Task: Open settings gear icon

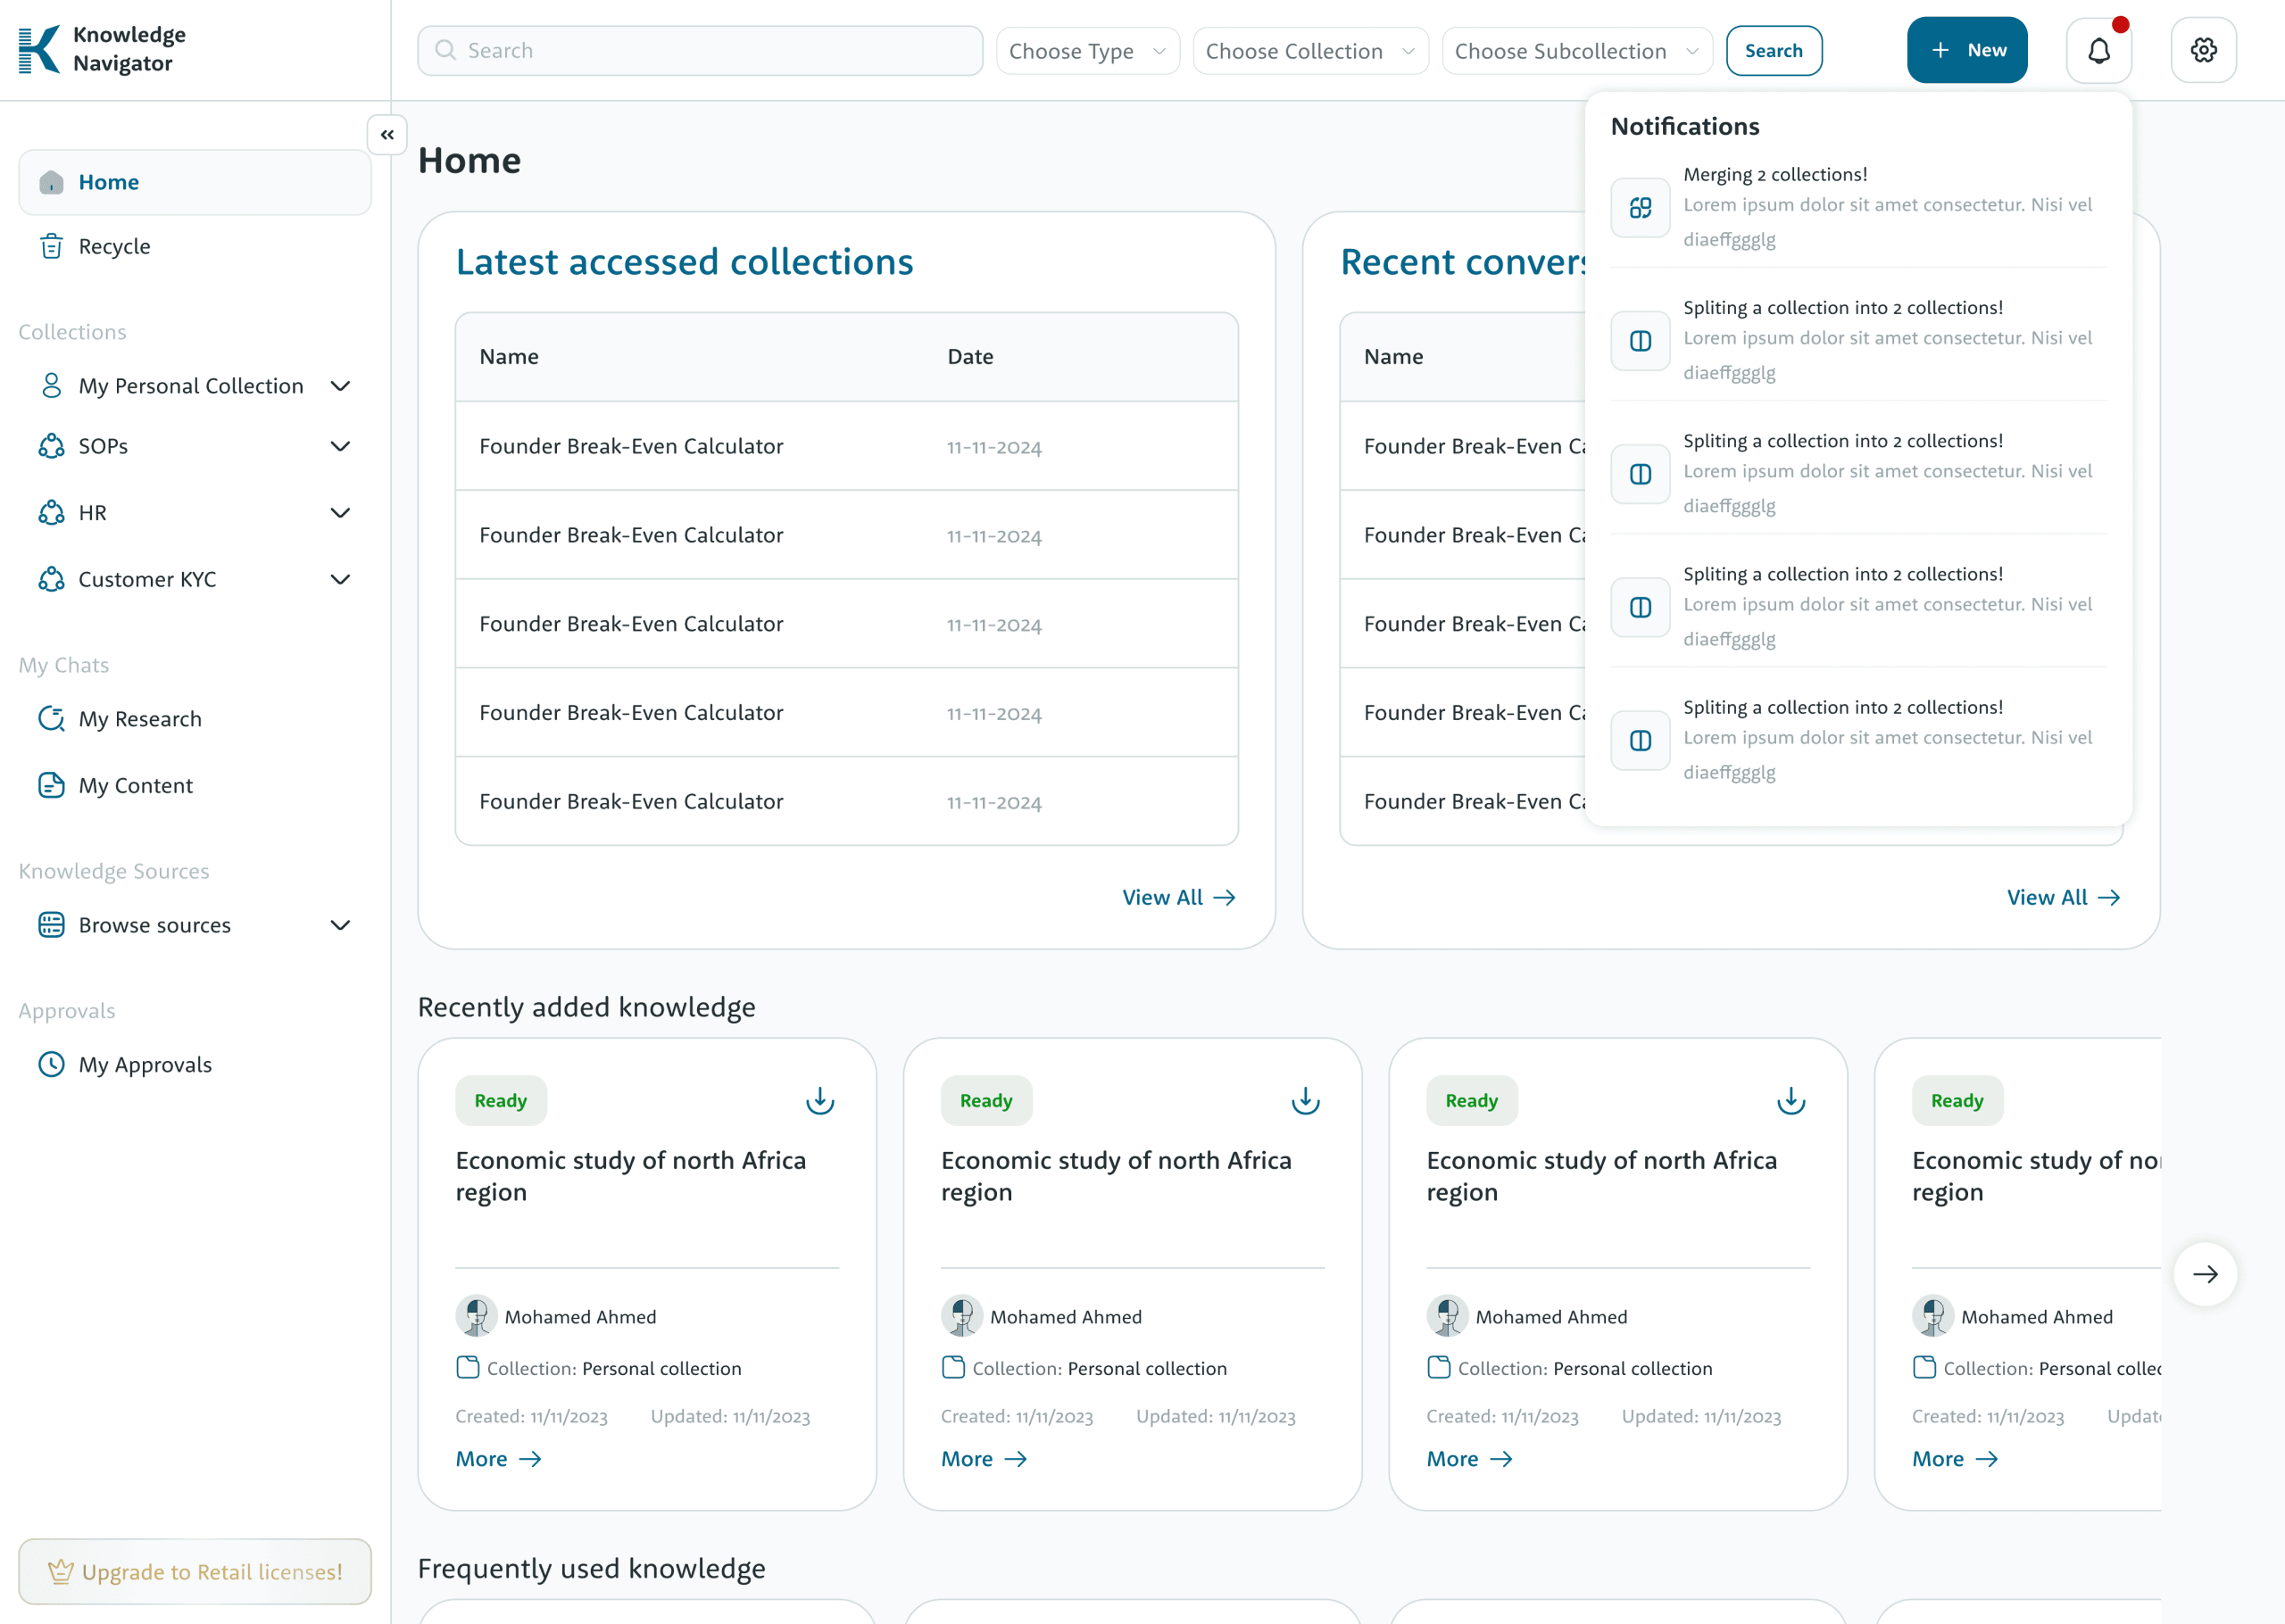Action: click(2203, 50)
